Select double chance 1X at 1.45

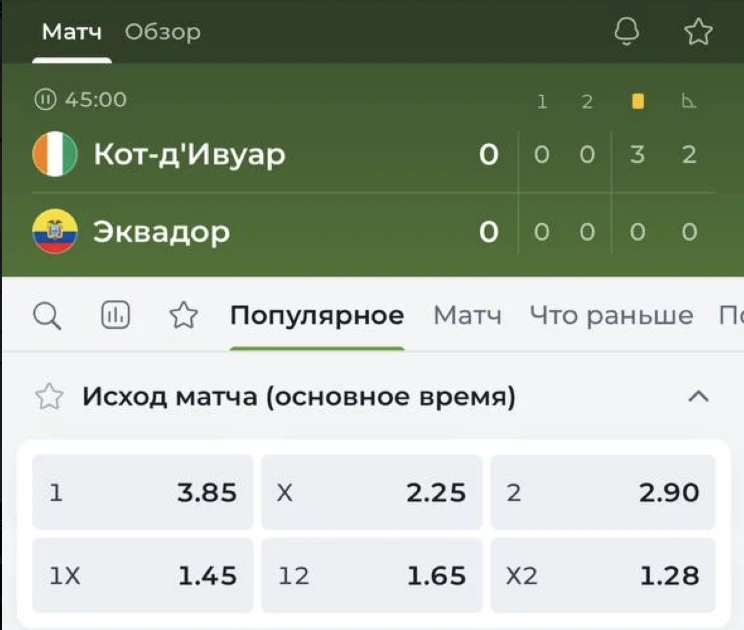(143, 575)
